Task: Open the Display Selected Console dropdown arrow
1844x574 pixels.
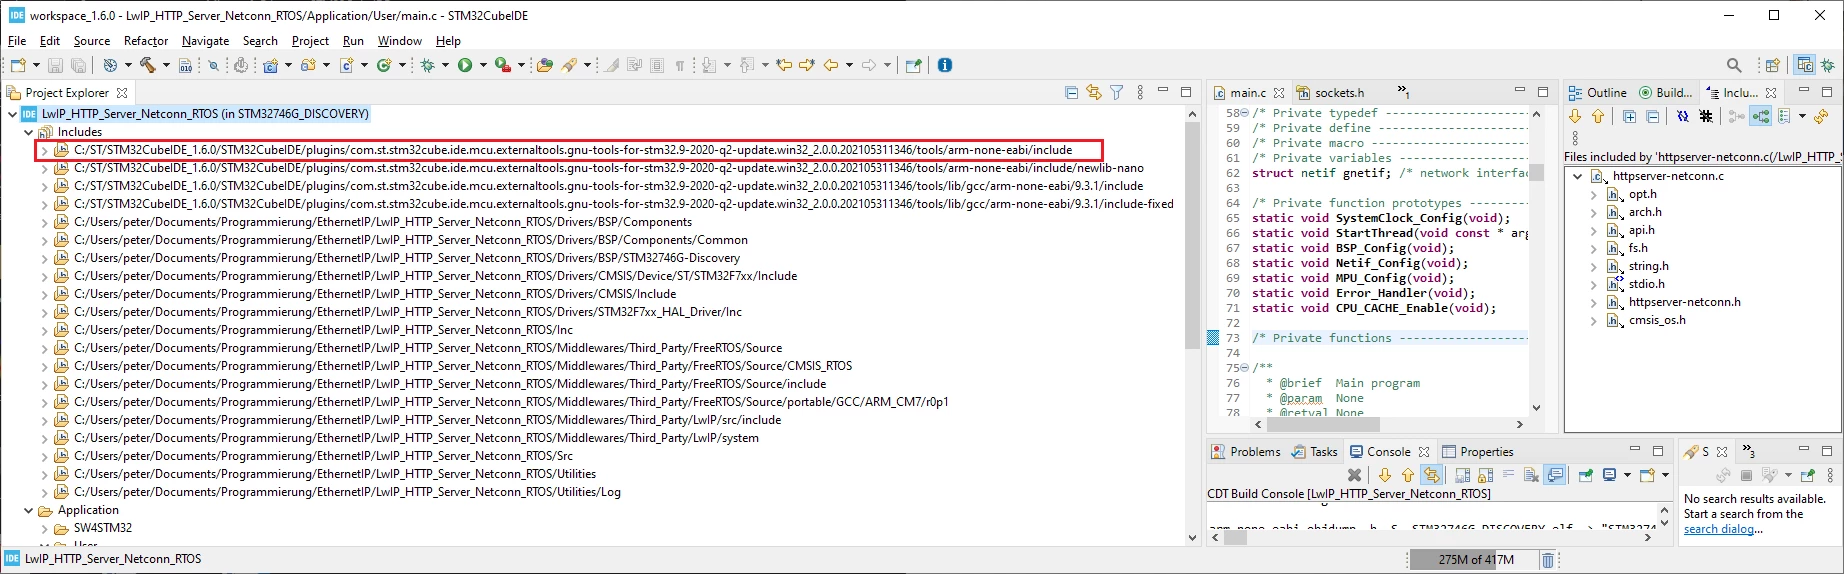Action: pyautogui.click(x=1626, y=475)
